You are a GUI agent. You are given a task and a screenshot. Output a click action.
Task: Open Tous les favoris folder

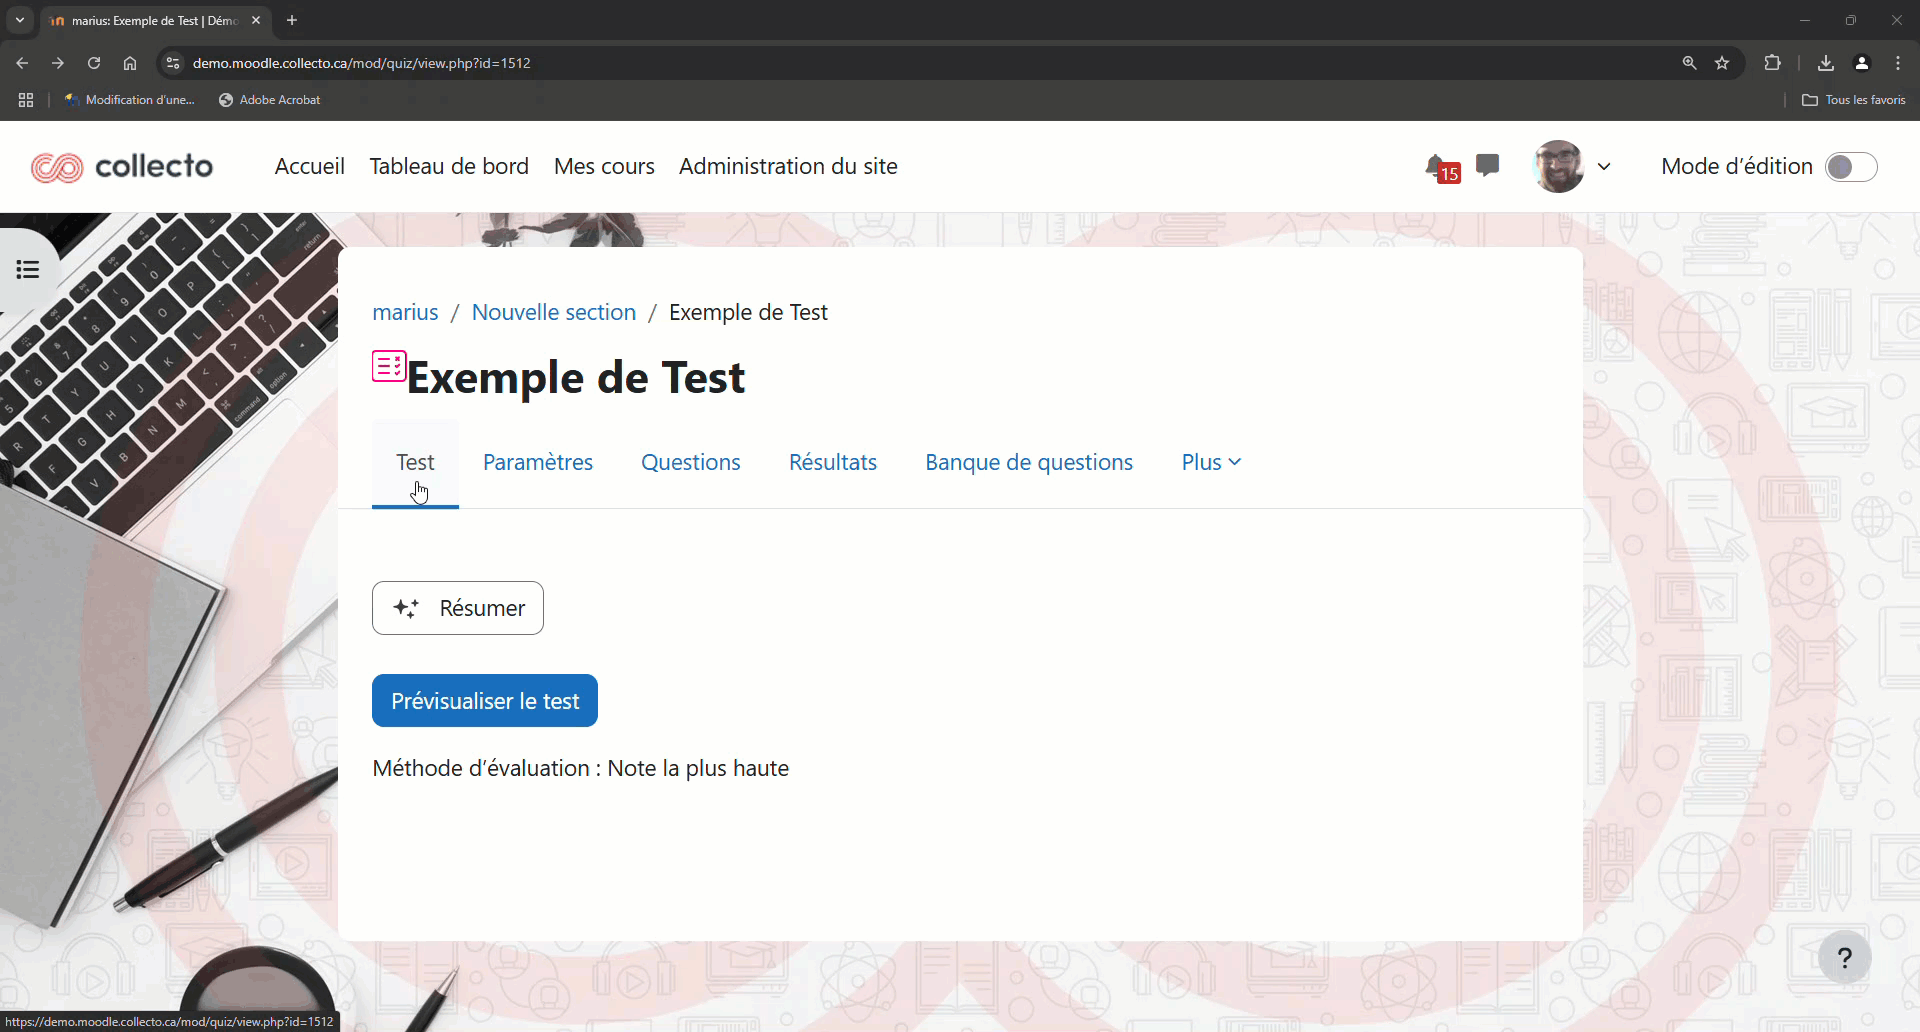click(1854, 100)
